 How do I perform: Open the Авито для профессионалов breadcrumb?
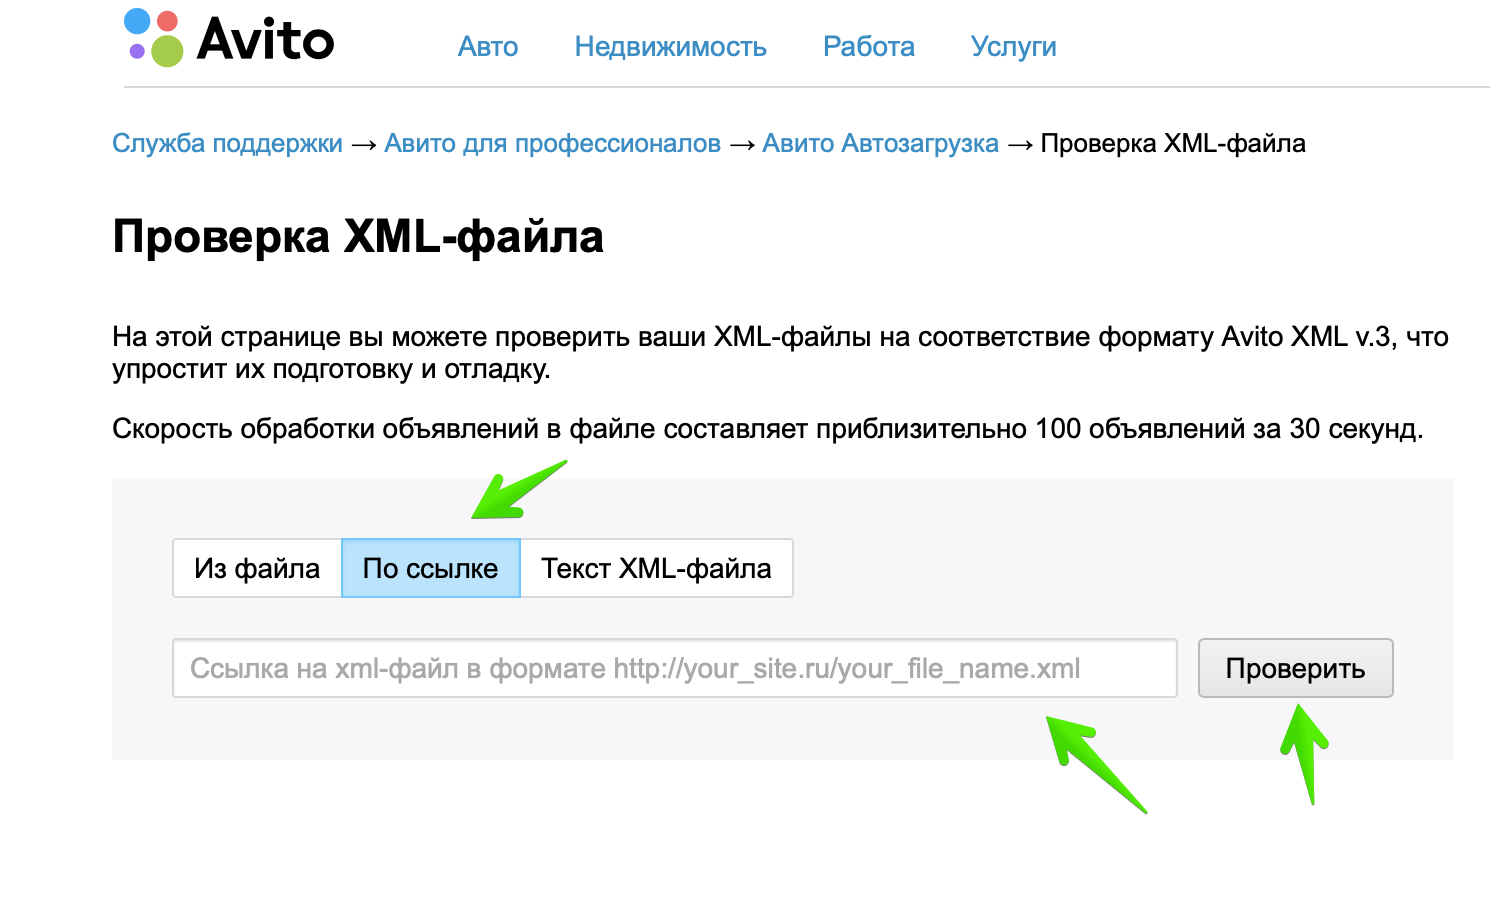pyautogui.click(x=552, y=143)
